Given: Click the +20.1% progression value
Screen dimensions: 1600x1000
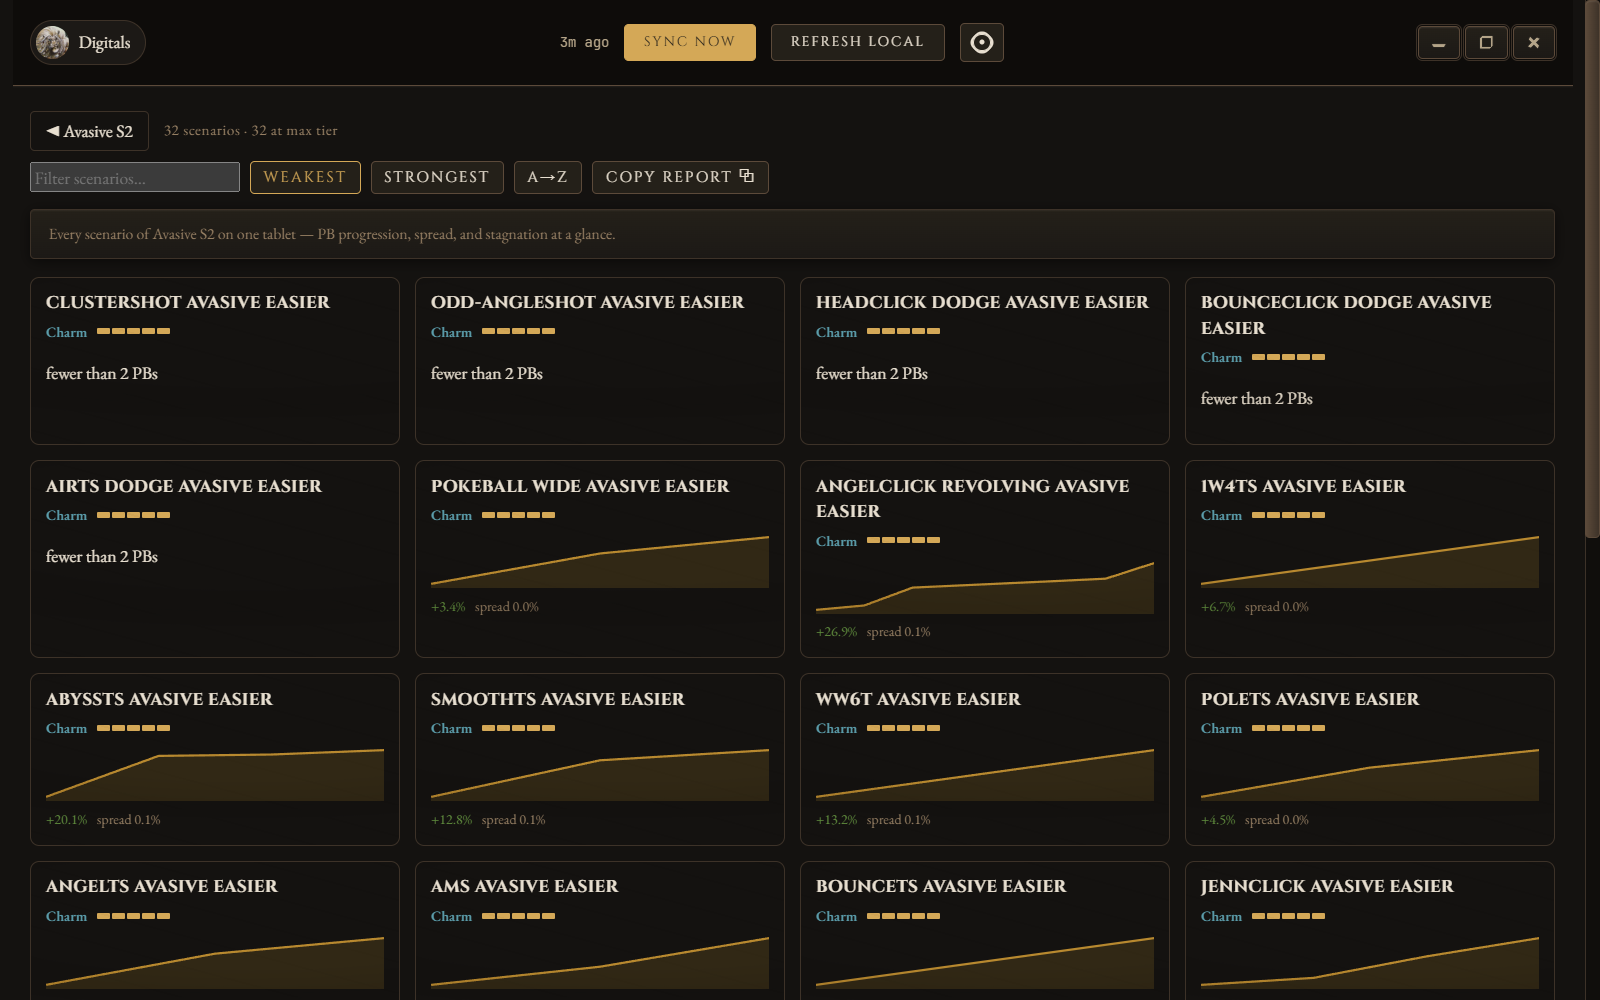Looking at the screenshot, I should click(66, 820).
